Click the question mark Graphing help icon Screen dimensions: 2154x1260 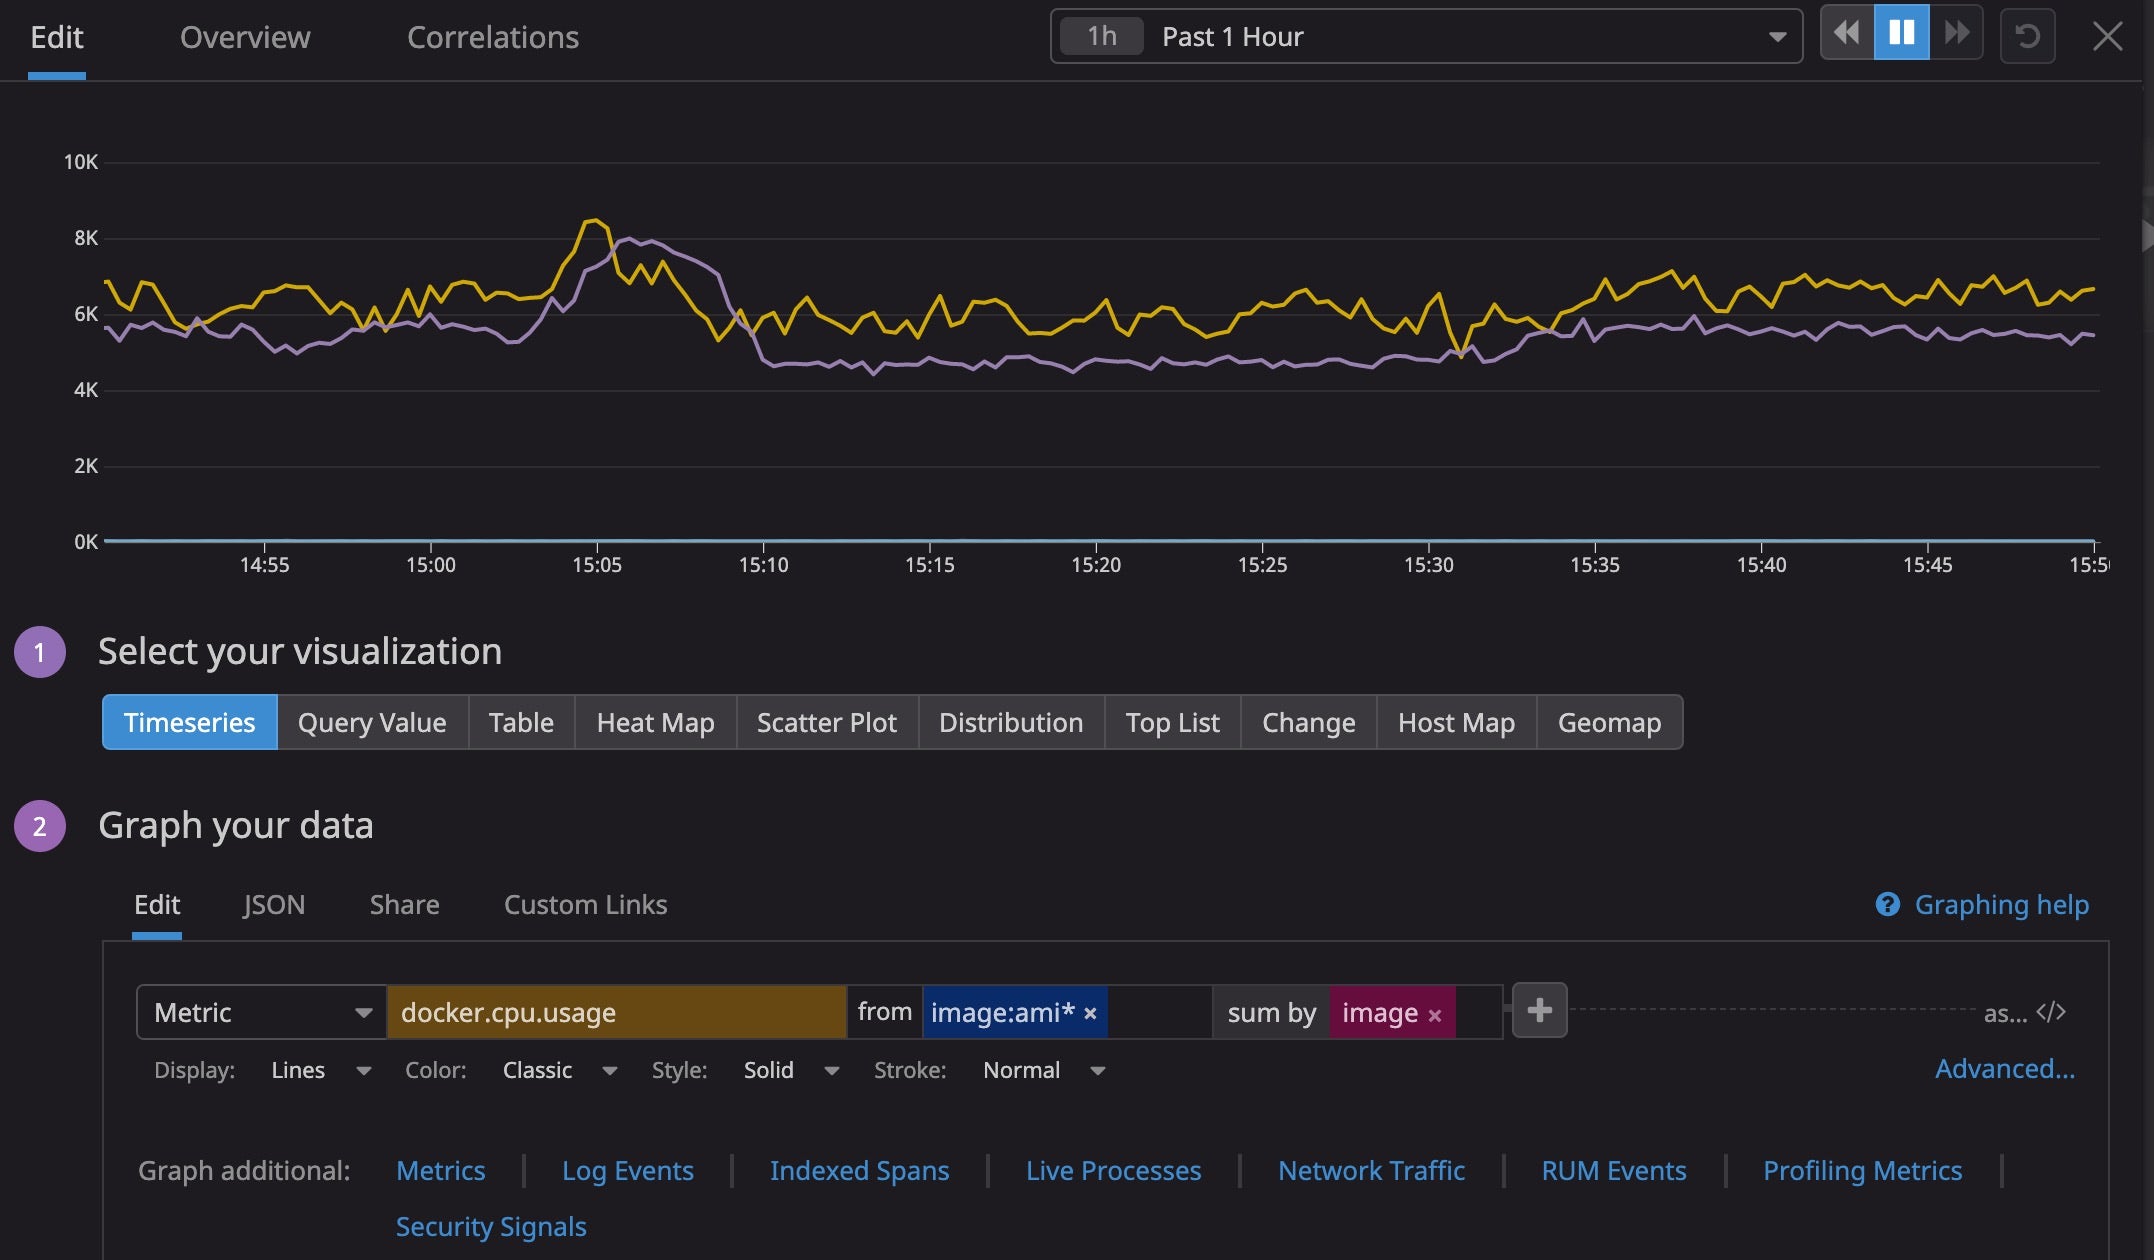pyautogui.click(x=1887, y=904)
